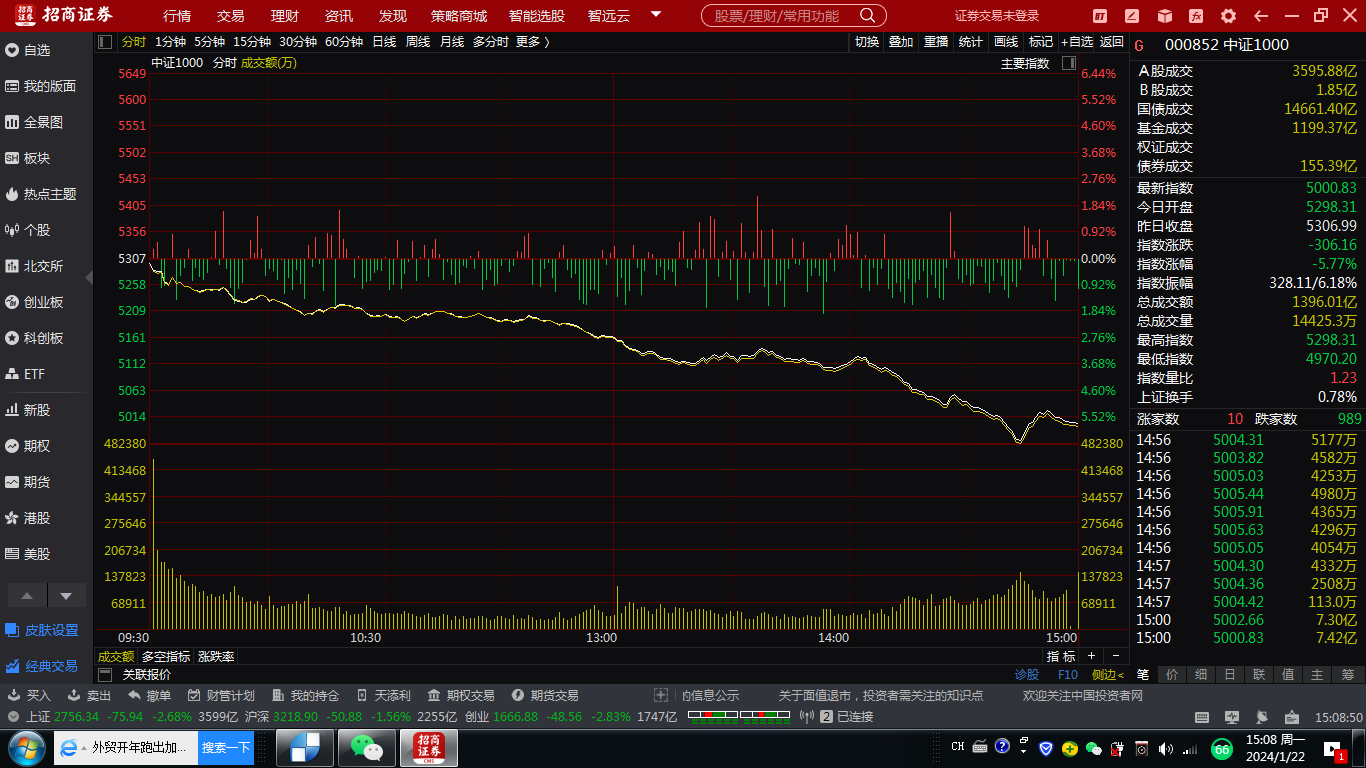Click the search magnifier icon
1366x768 pixels.
(867, 16)
